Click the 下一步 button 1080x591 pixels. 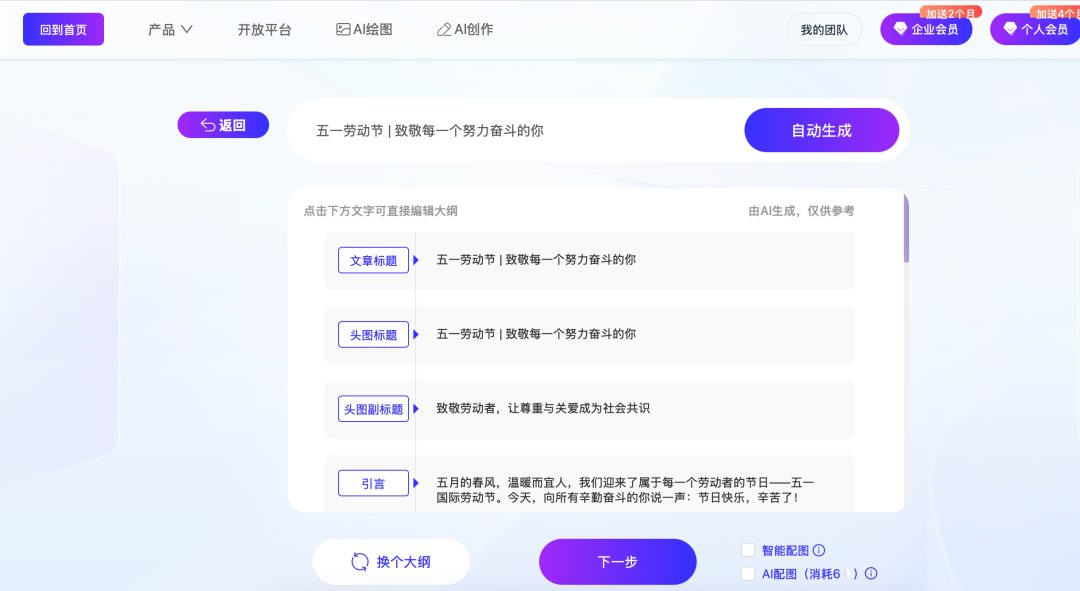[x=618, y=562]
